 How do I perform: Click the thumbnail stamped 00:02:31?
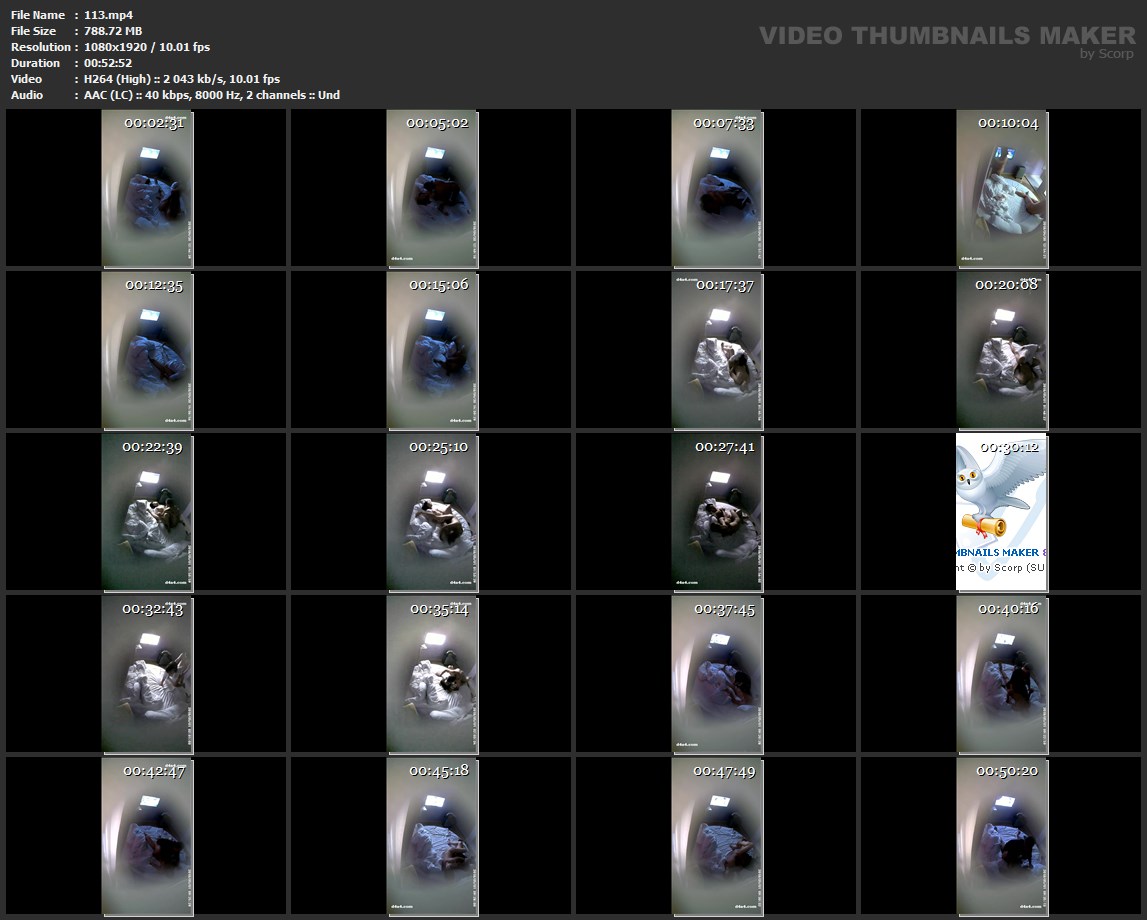click(x=147, y=188)
